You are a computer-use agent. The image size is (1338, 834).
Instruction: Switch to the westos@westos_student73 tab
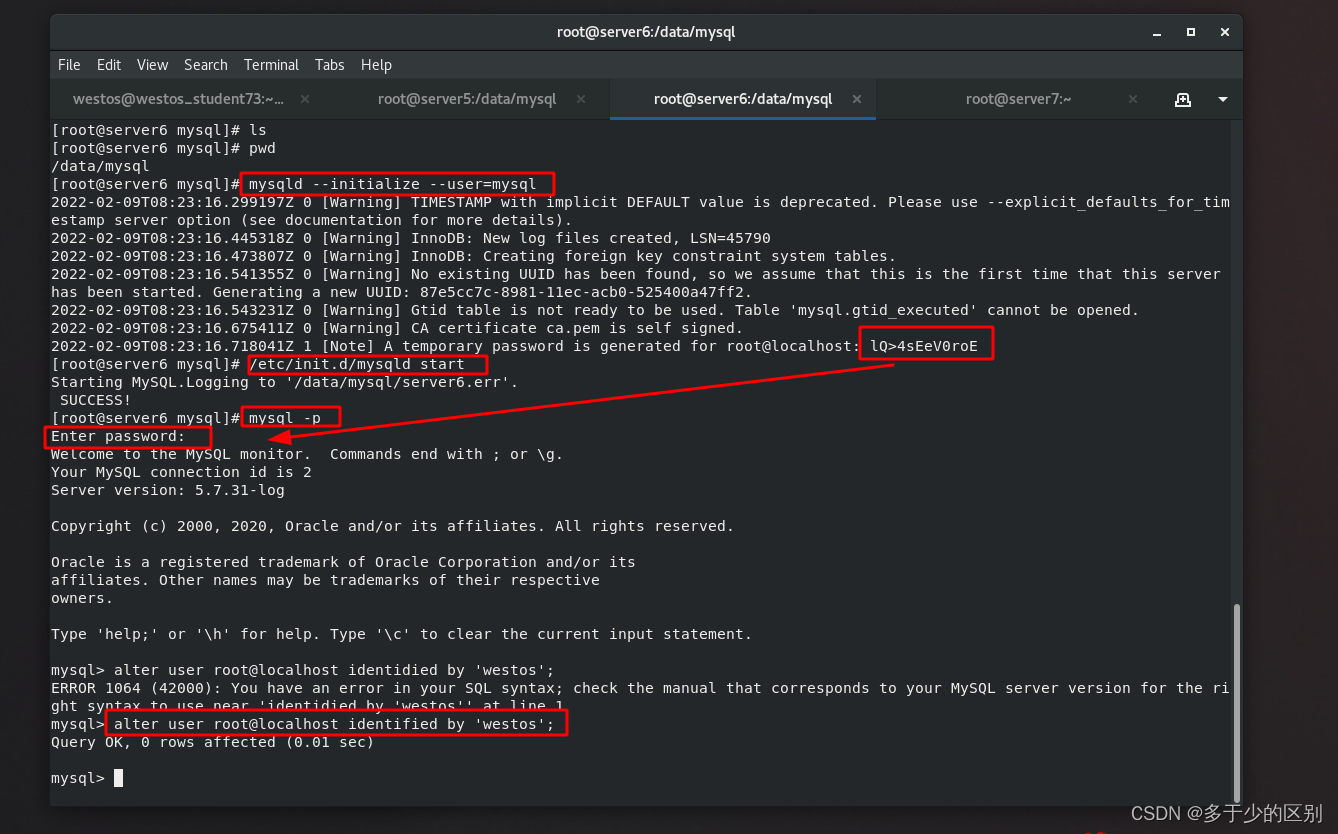coord(178,99)
